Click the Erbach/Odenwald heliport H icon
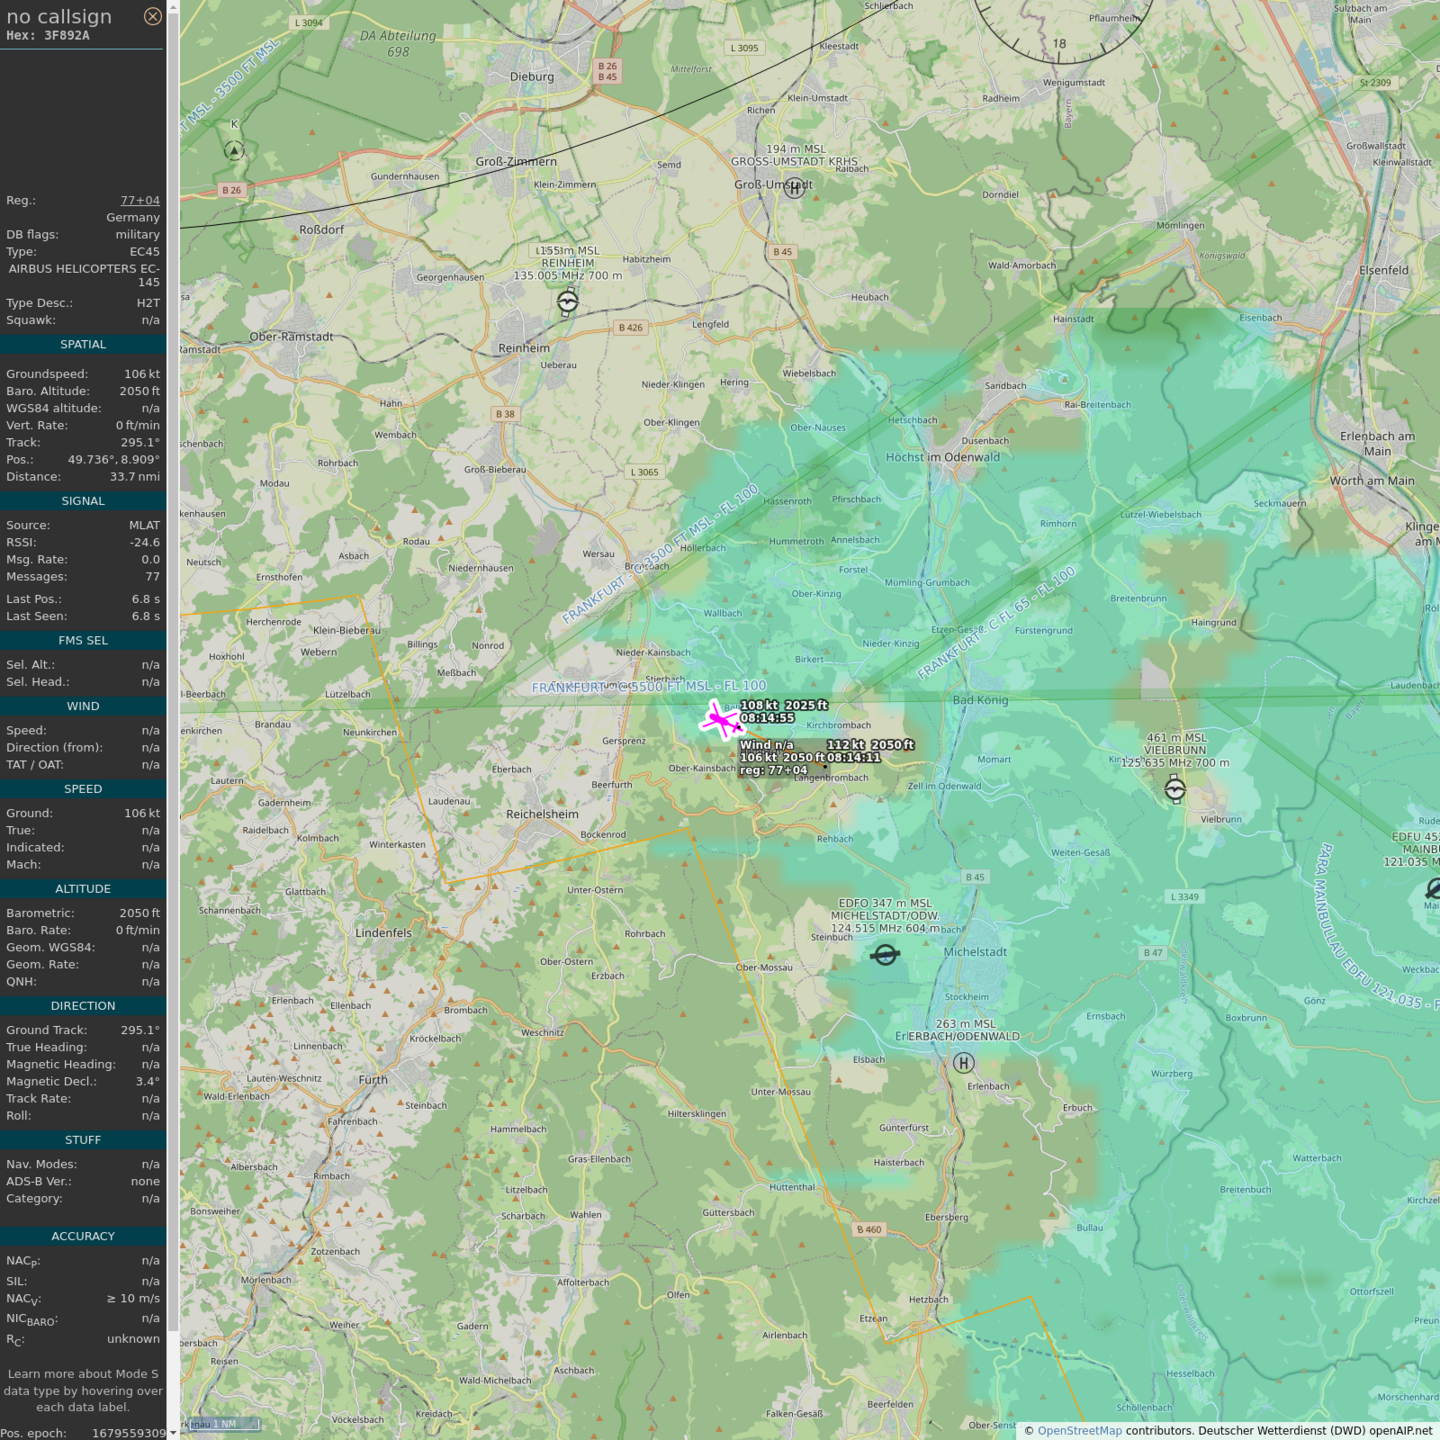Image resolution: width=1440 pixels, height=1440 pixels. point(963,1062)
